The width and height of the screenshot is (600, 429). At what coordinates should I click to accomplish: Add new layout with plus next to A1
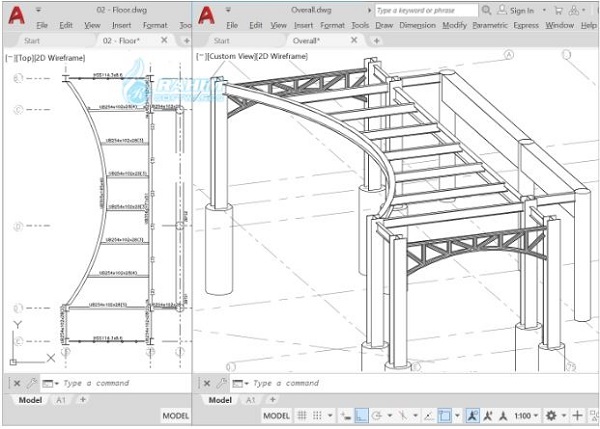(272, 399)
